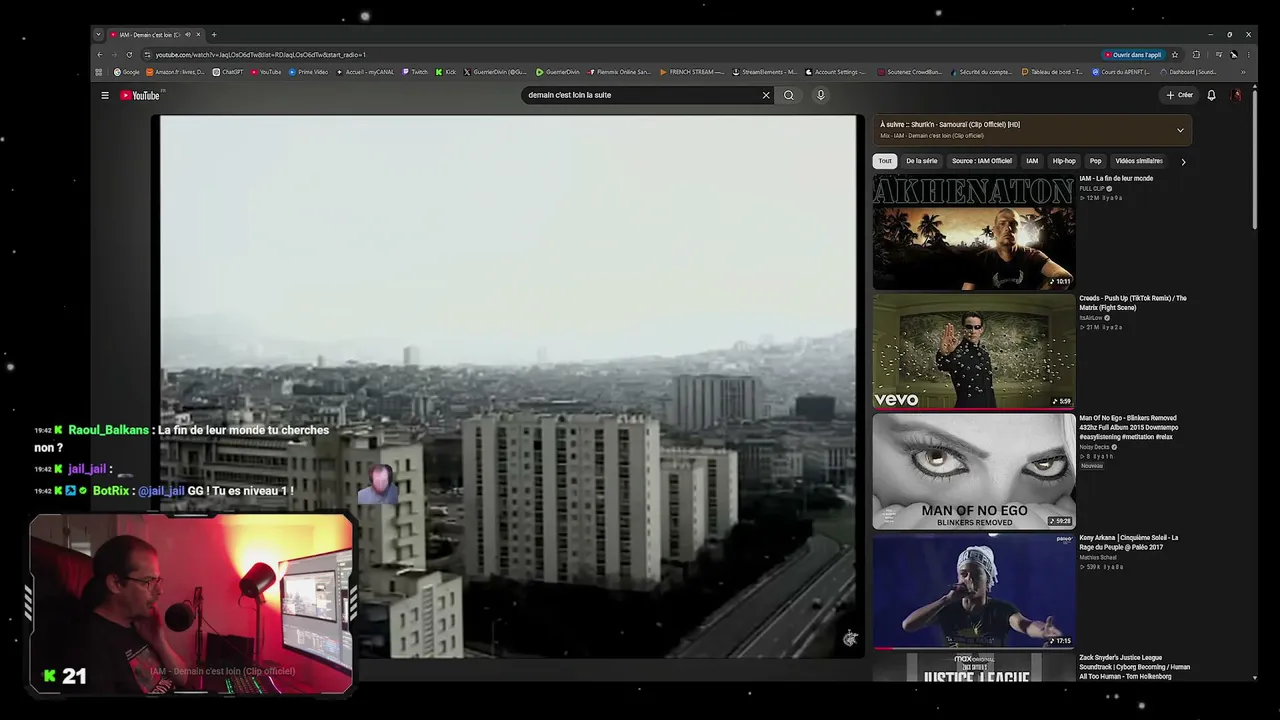Go to YouTube home via the logo
Viewport: 1280px width, 720px height.
click(x=141, y=95)
